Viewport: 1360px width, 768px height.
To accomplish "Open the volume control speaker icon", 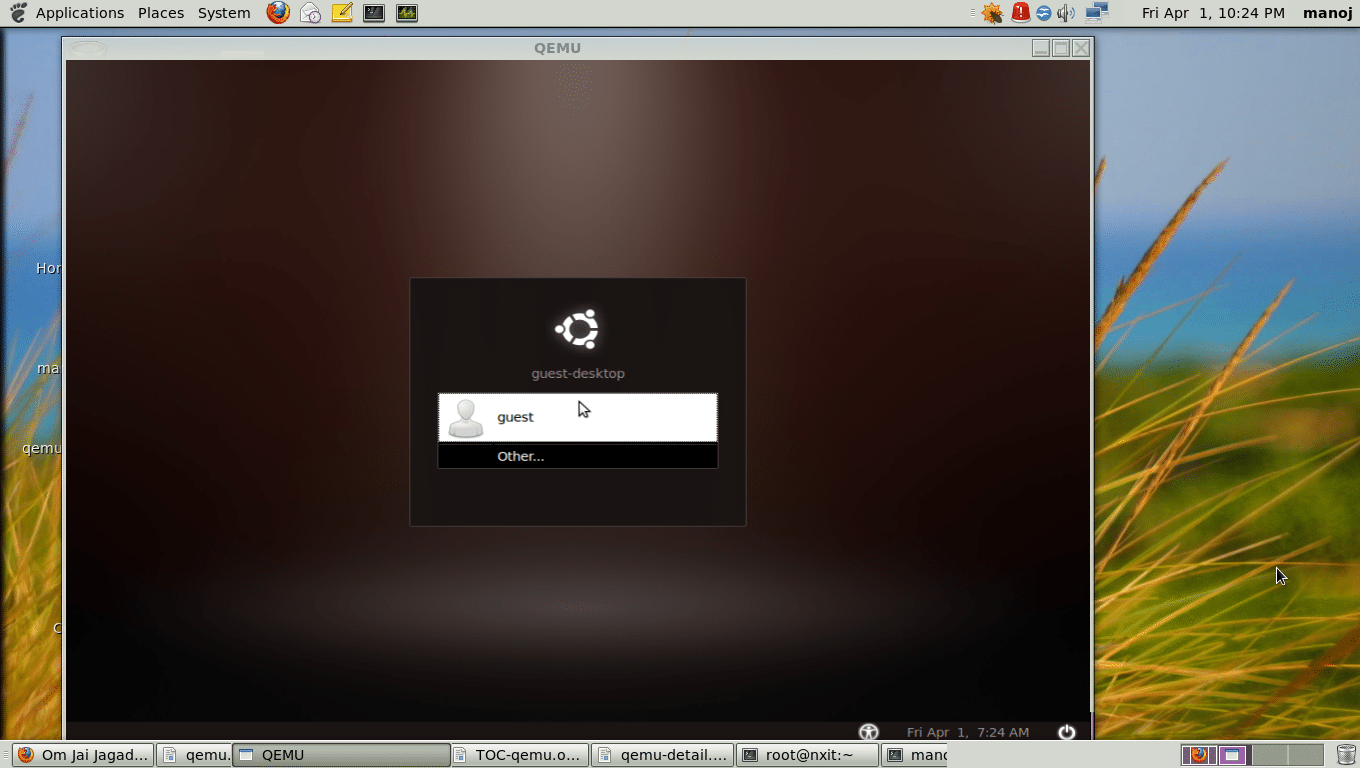I will (x=1066, y=13).
